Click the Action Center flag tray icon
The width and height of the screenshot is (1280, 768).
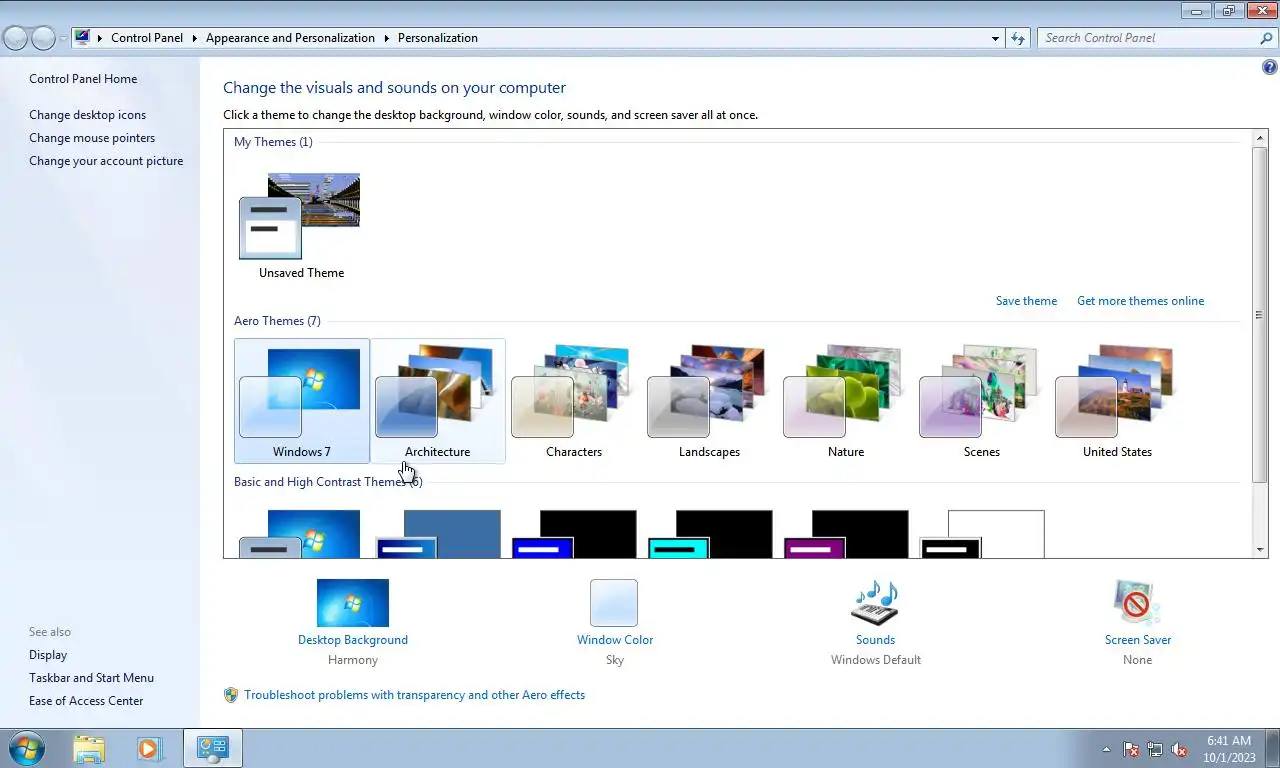(x=1131, y=749)
